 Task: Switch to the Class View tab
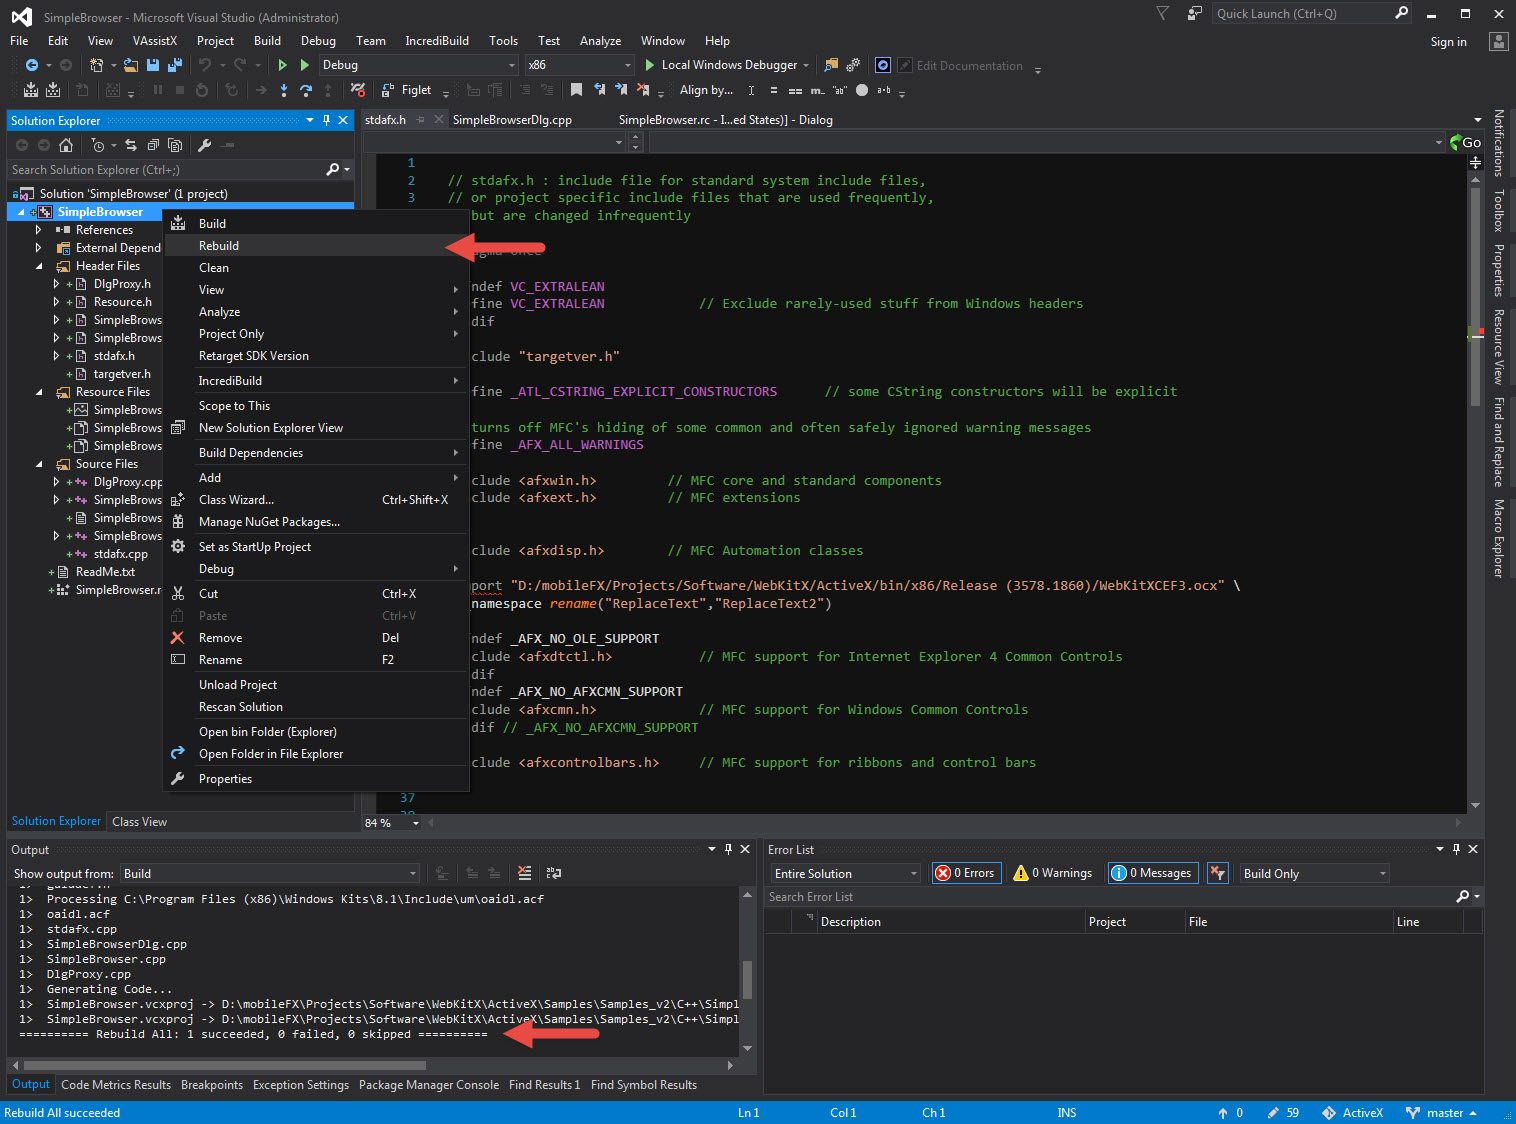click(139, 822)
